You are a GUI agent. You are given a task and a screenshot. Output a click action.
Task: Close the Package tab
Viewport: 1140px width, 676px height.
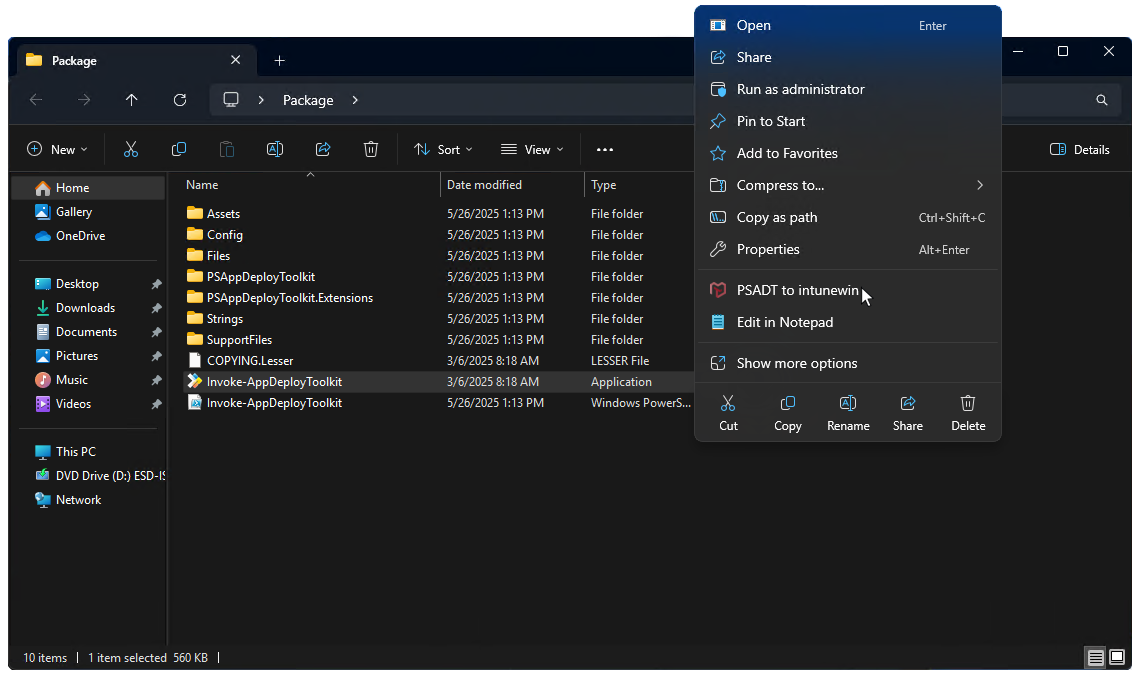click(x=236, y=60)
